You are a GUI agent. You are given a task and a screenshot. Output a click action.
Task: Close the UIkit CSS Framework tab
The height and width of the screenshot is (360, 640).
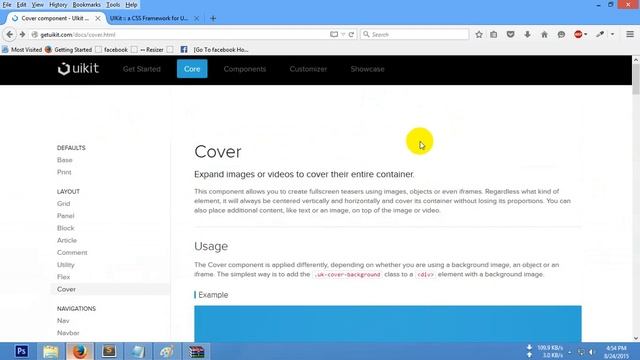point(196,18)
